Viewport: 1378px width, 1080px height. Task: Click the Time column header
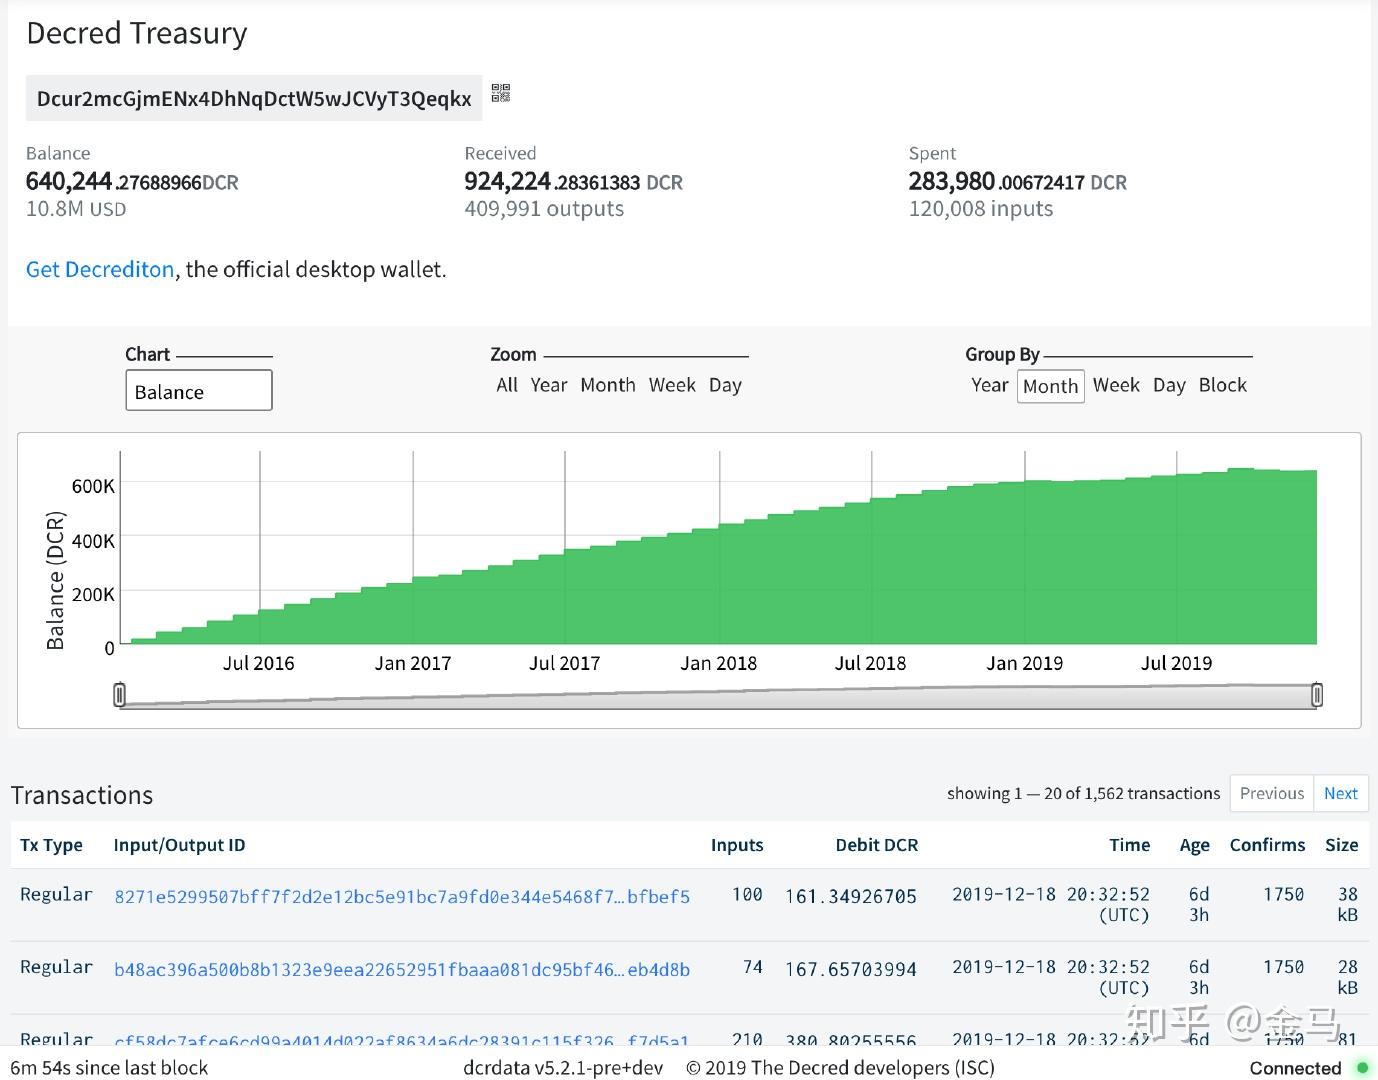pyautogui.click(x=1130, y=845)
